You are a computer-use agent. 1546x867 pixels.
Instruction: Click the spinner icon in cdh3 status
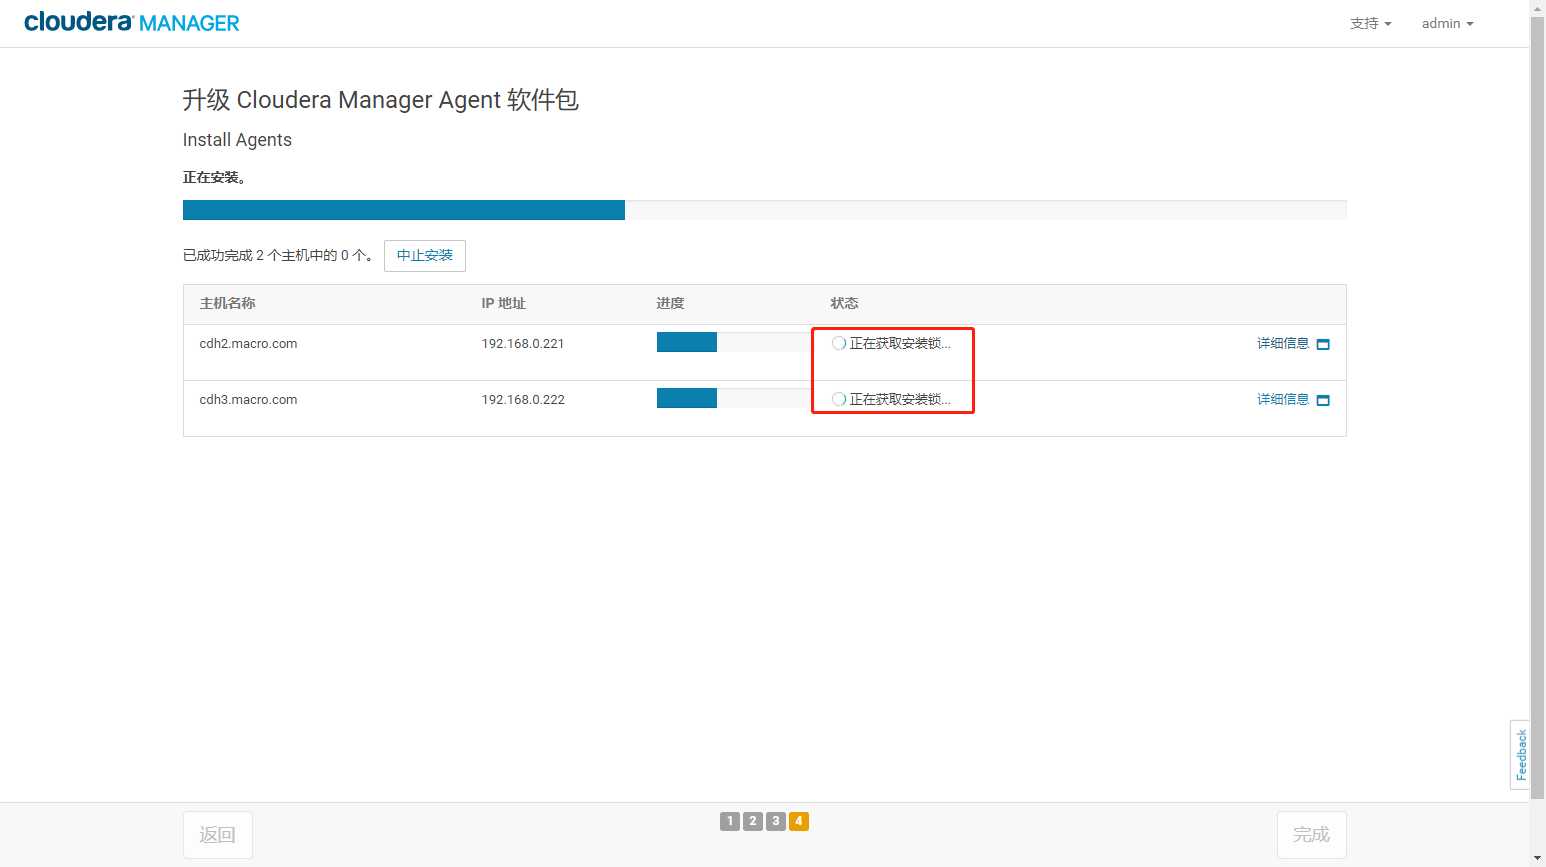(839, 399)
